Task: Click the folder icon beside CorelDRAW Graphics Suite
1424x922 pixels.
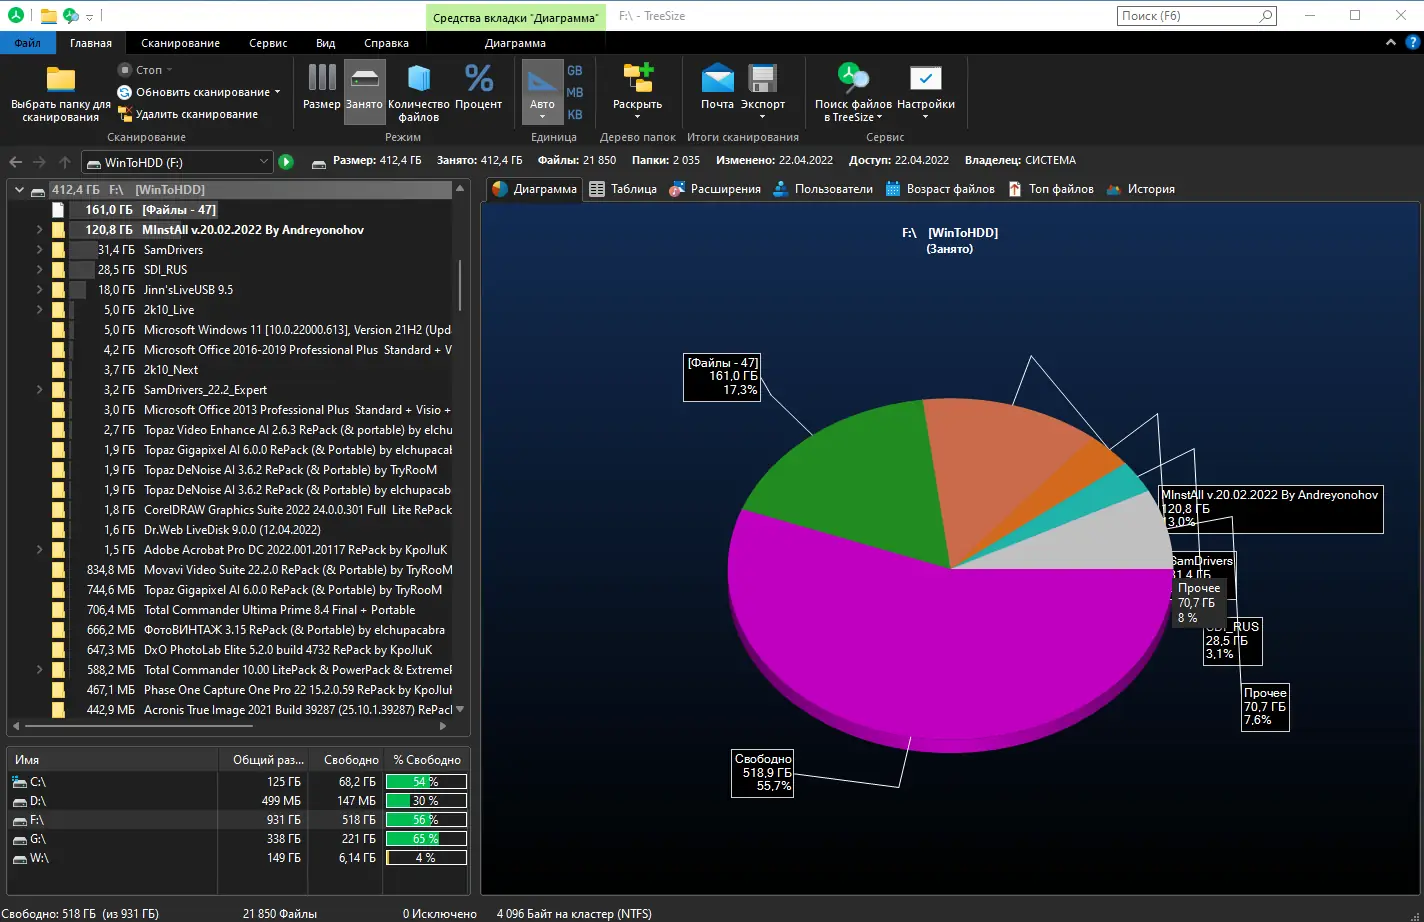Action: coord(58,510)
